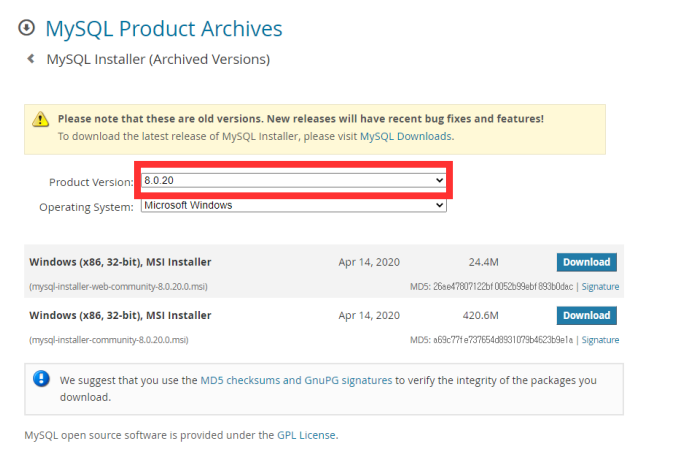Download the 24.4M web-community installer
Viewport: 686px width, 449px height.
click(586, 262)
